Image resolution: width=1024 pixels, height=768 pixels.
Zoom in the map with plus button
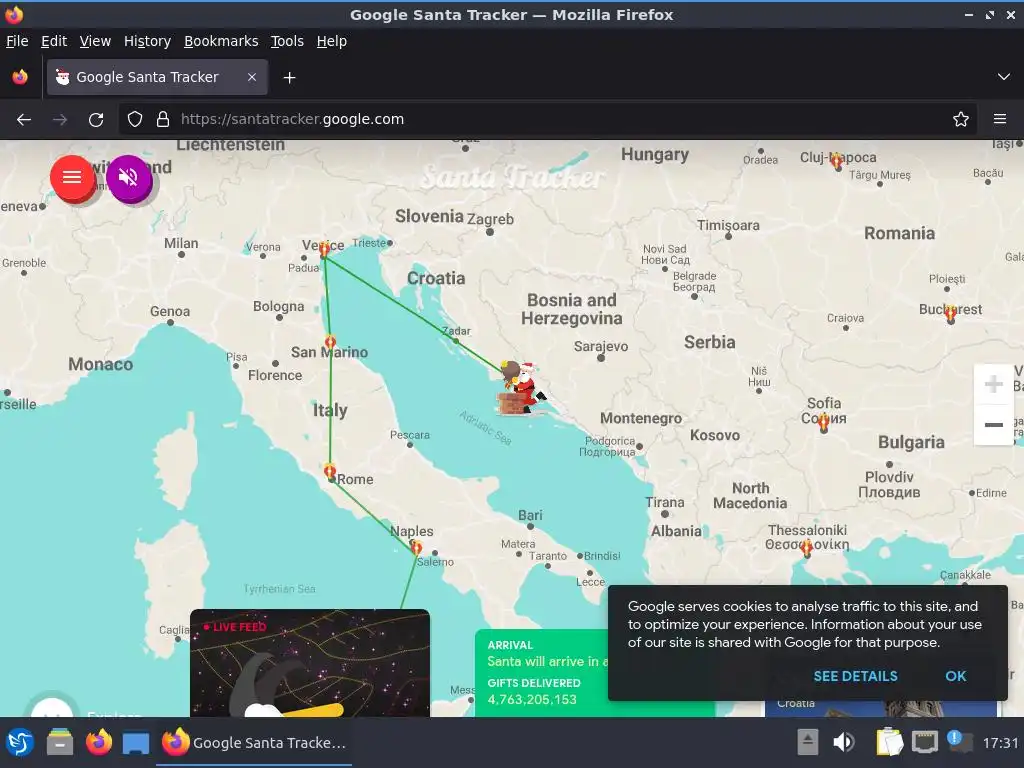tap(993, 384)
